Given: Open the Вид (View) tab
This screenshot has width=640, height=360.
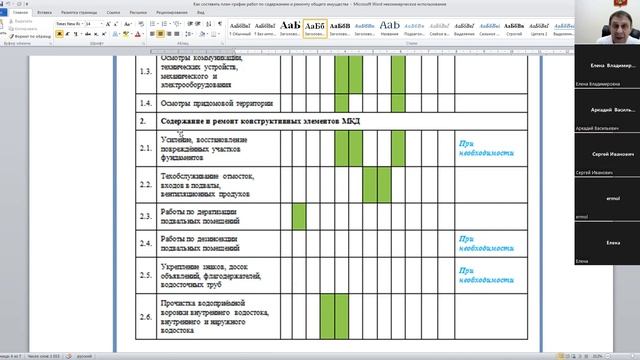Looking at the screenshot, I should click(200, 13).
